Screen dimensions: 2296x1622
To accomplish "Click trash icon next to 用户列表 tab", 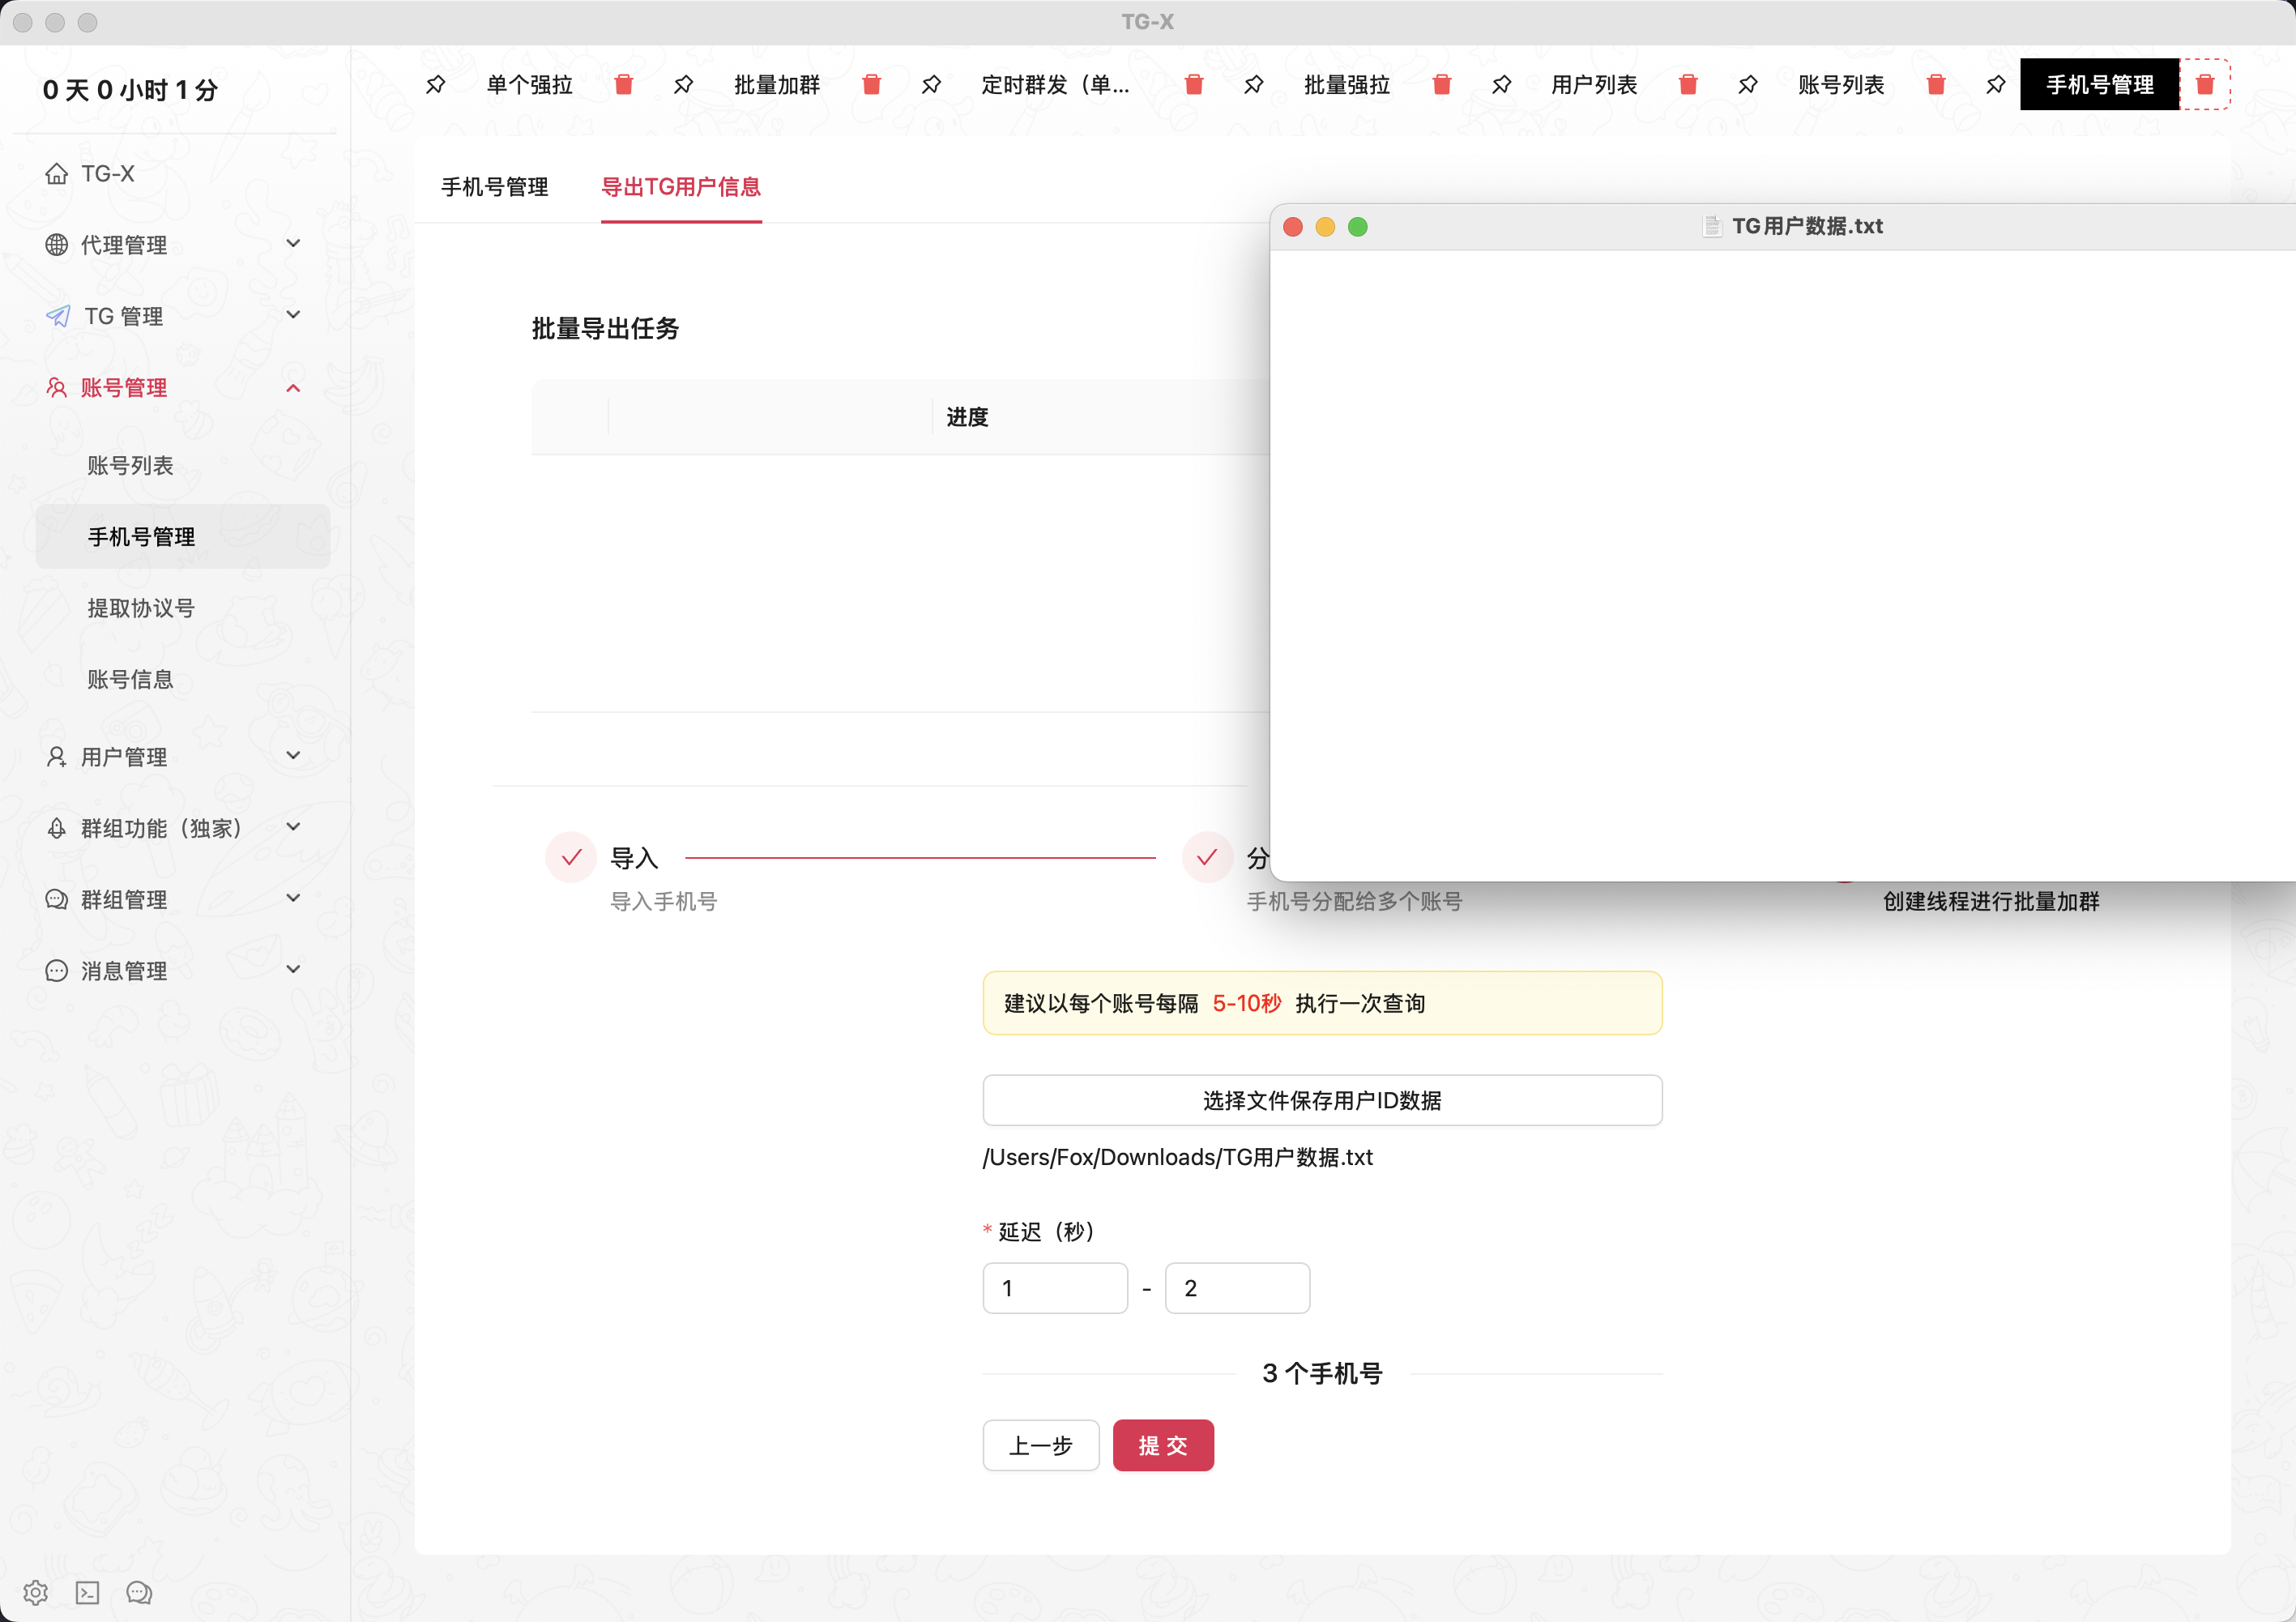I will (x=1688, y=85).
